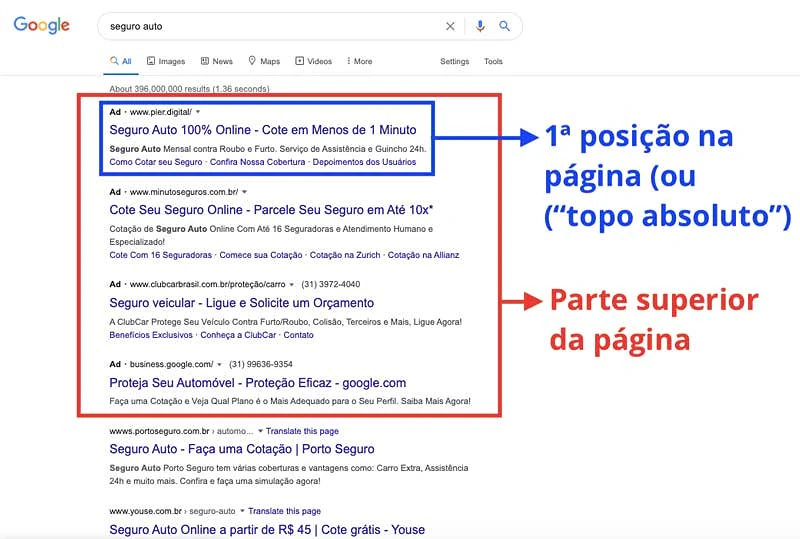The height and width of the screenshot is (539, 800).
Task: Click phone number (31) 99636-9354
Action: [x=261, y=364]
